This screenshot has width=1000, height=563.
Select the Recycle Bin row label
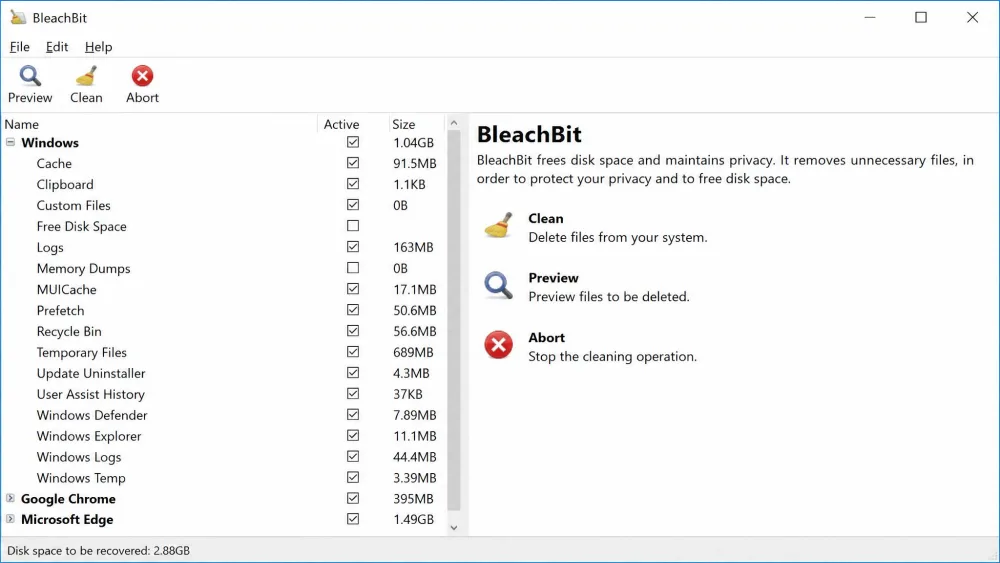69,332
